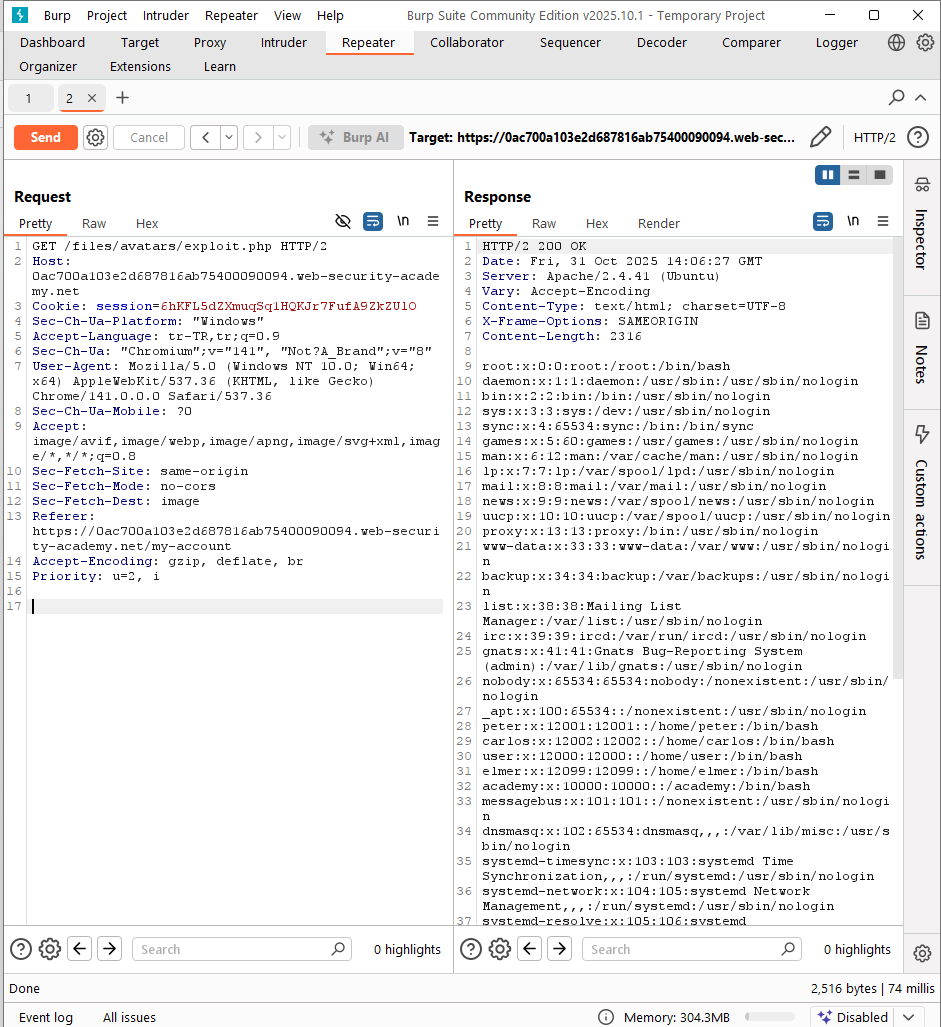Open the top-right settings gear icon
The width and height of the screenshot is (941, 1027).
pyautogui.click(x=925, y=43)
